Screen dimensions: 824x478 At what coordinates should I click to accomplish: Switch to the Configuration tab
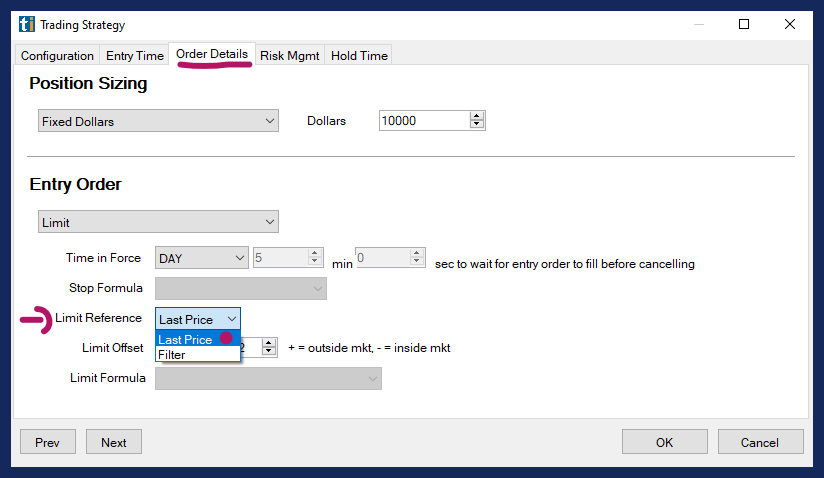(57, 56)
